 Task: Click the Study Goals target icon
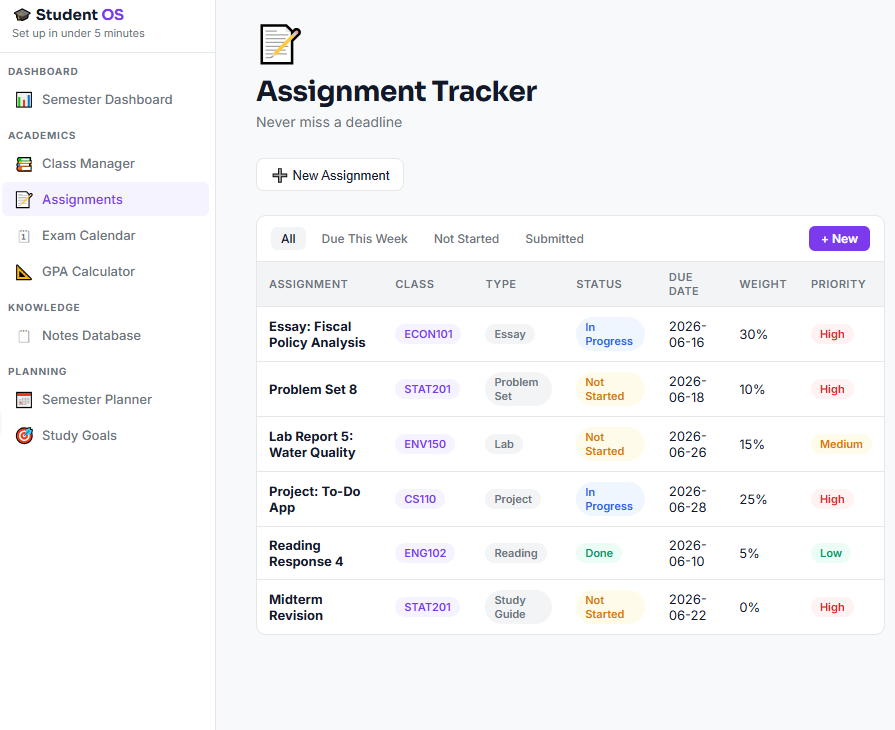24,435
